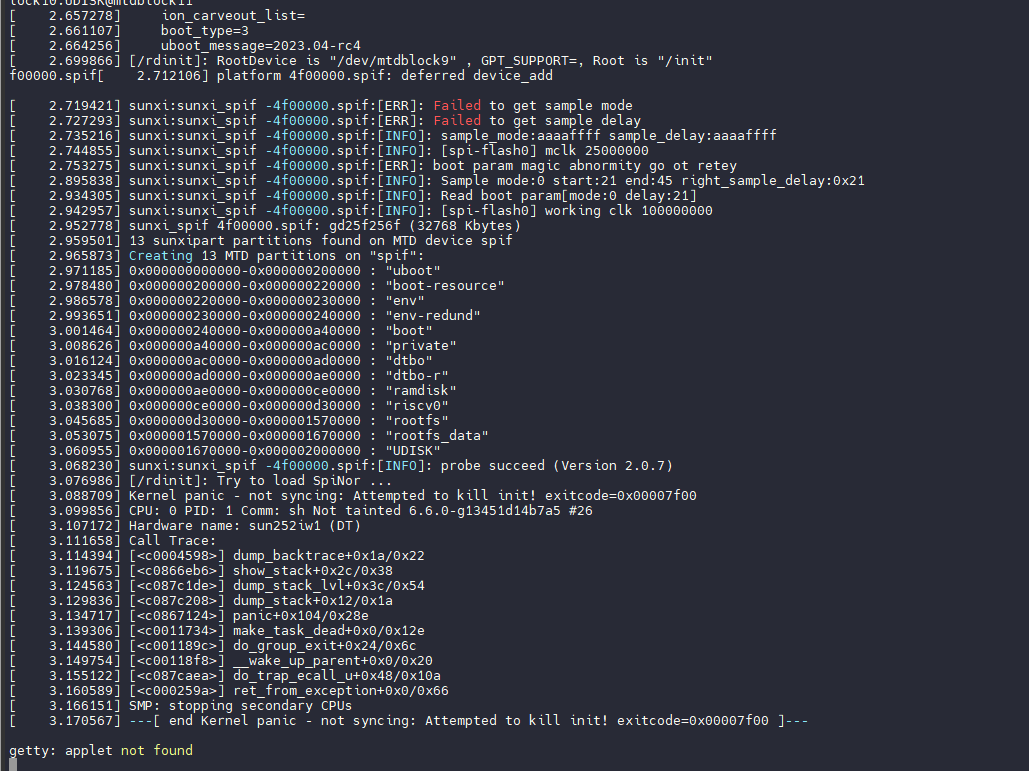The width and height of the screenshot is (1029, 771).
Task: Click the "riscv0" partition entry
Action: pyautogui.click(x=417, y=405)
